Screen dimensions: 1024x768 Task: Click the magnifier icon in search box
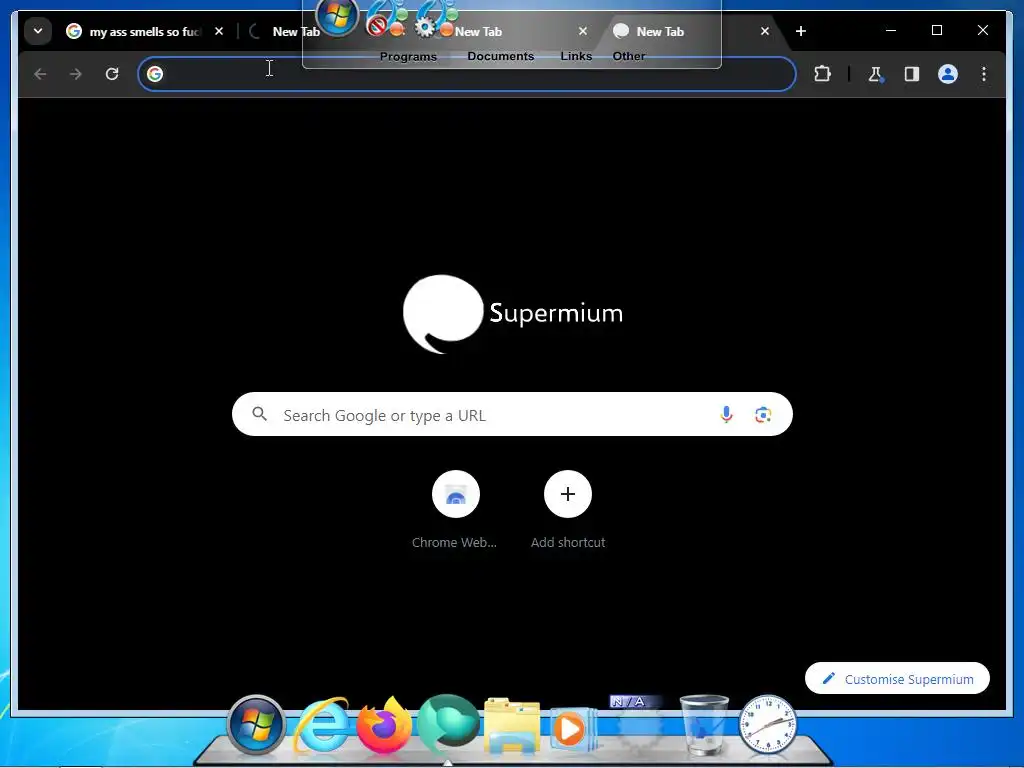pos(259,414)
